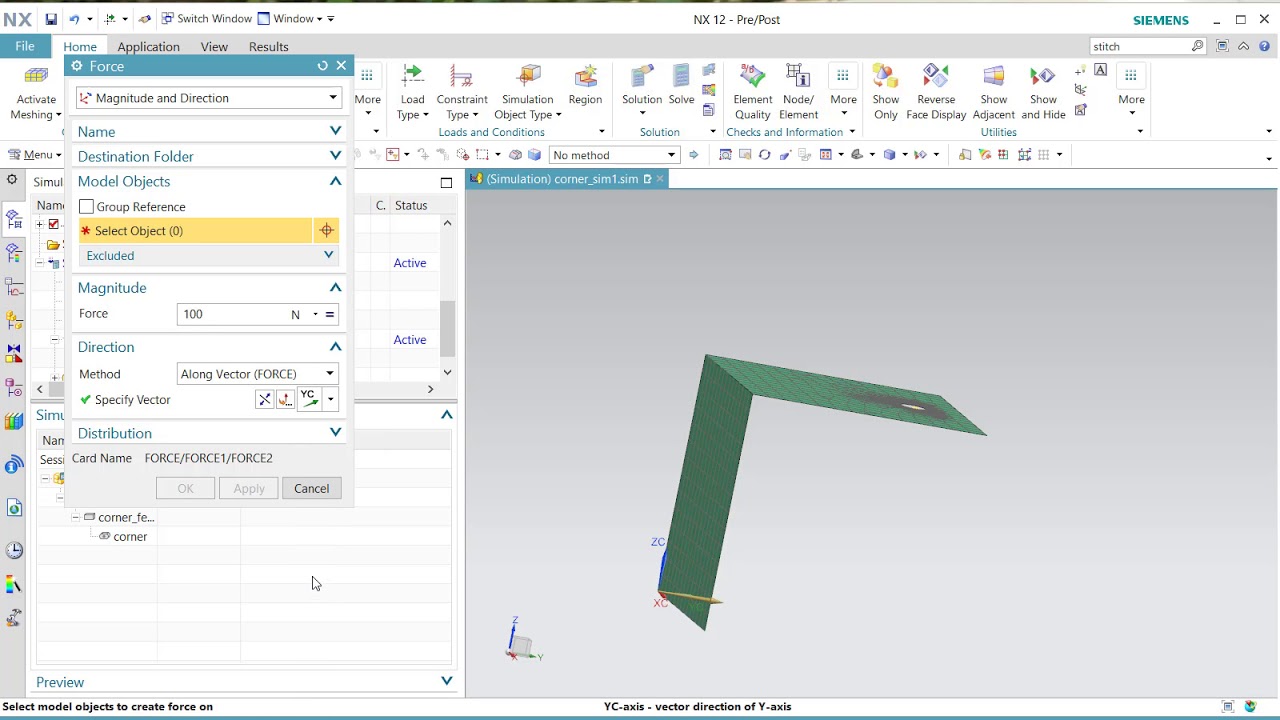Switch to the Application tab

[148, 47]
